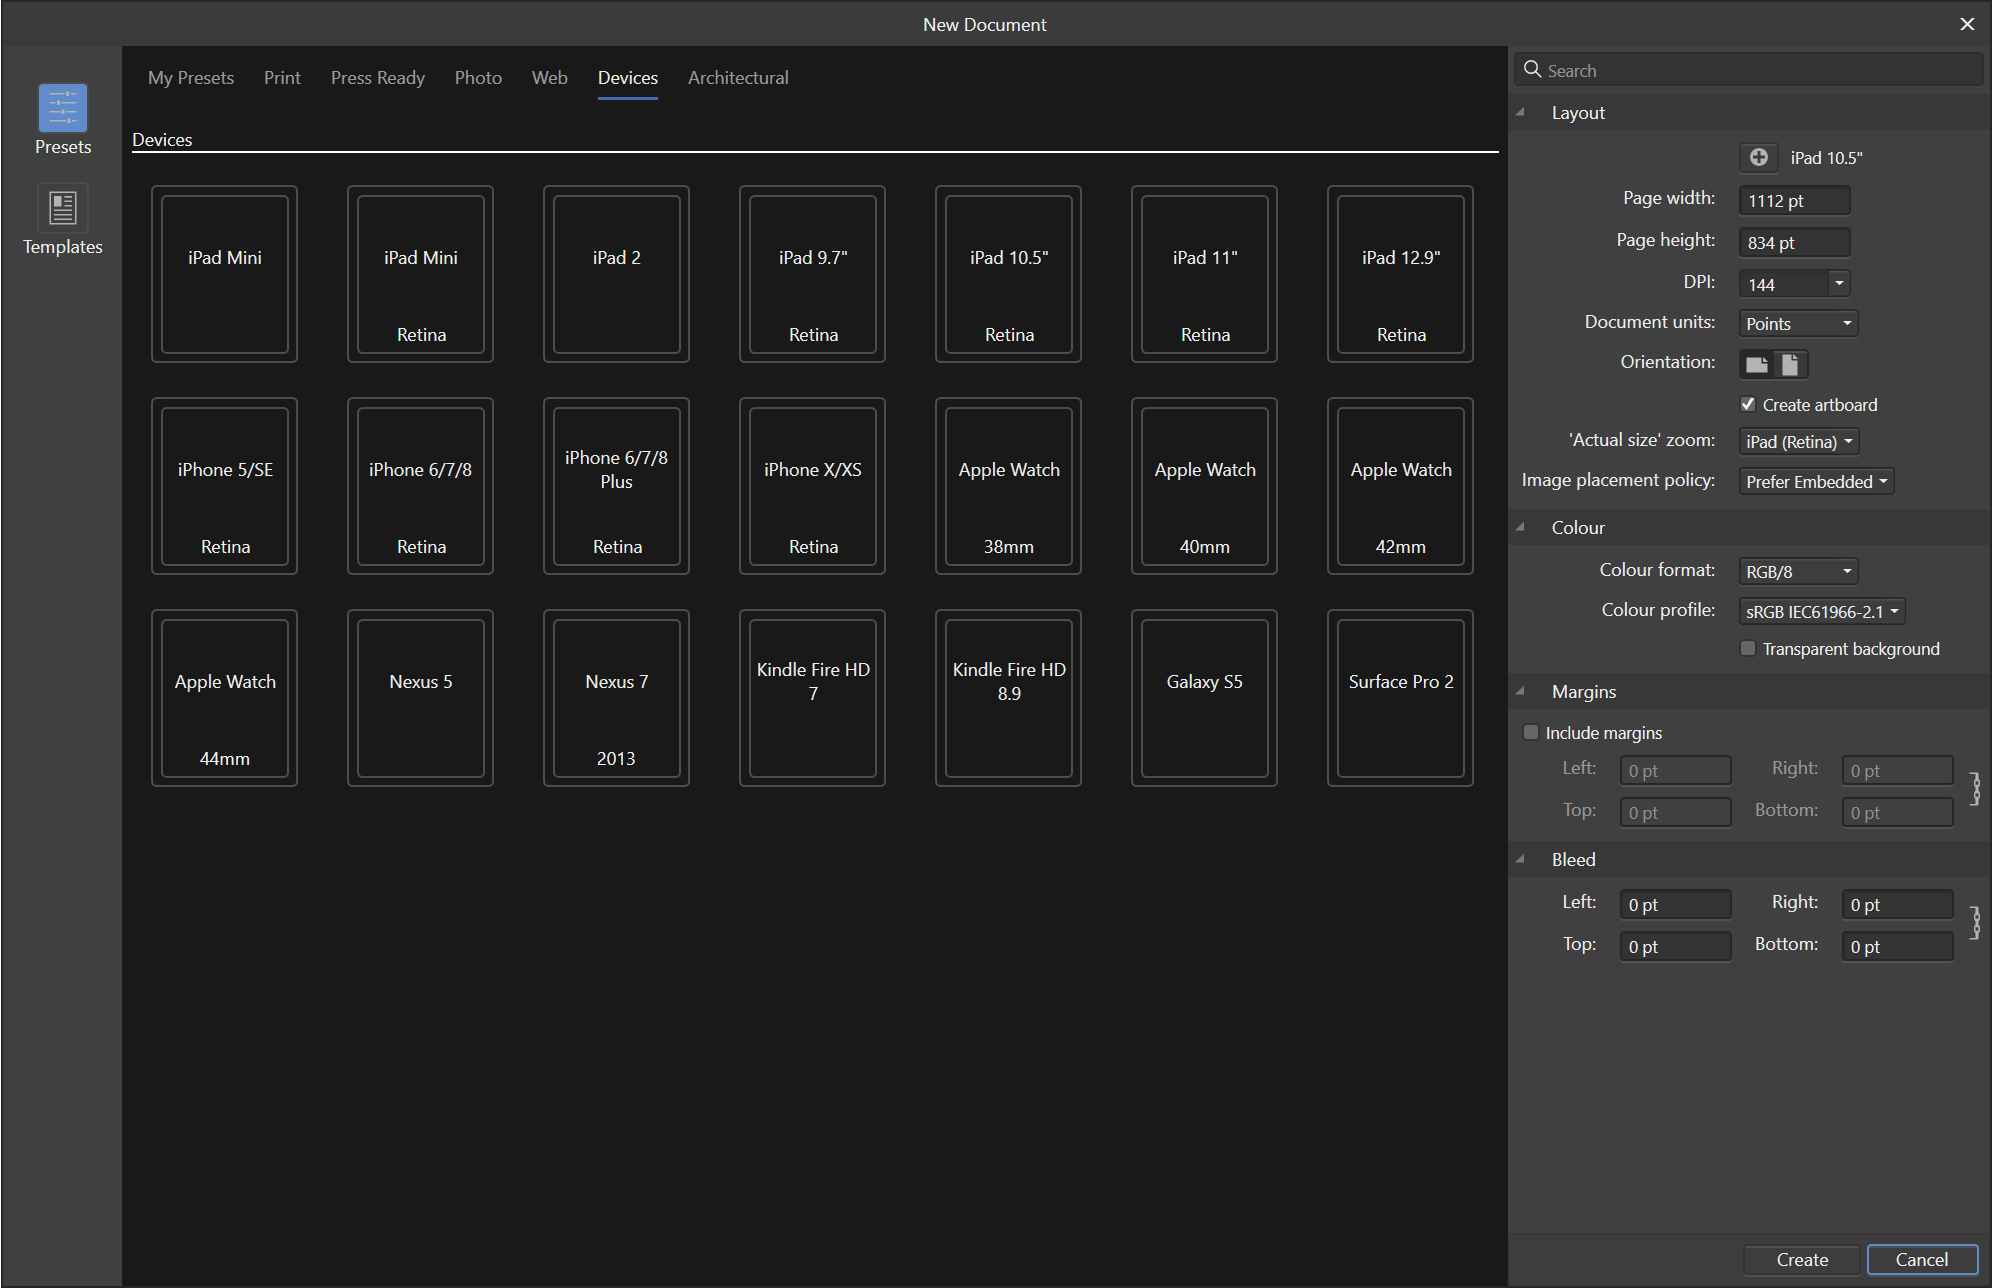Switch to Press Ready tab
The width and height of the screenshot is (1992, 1288).
(378, 77)
